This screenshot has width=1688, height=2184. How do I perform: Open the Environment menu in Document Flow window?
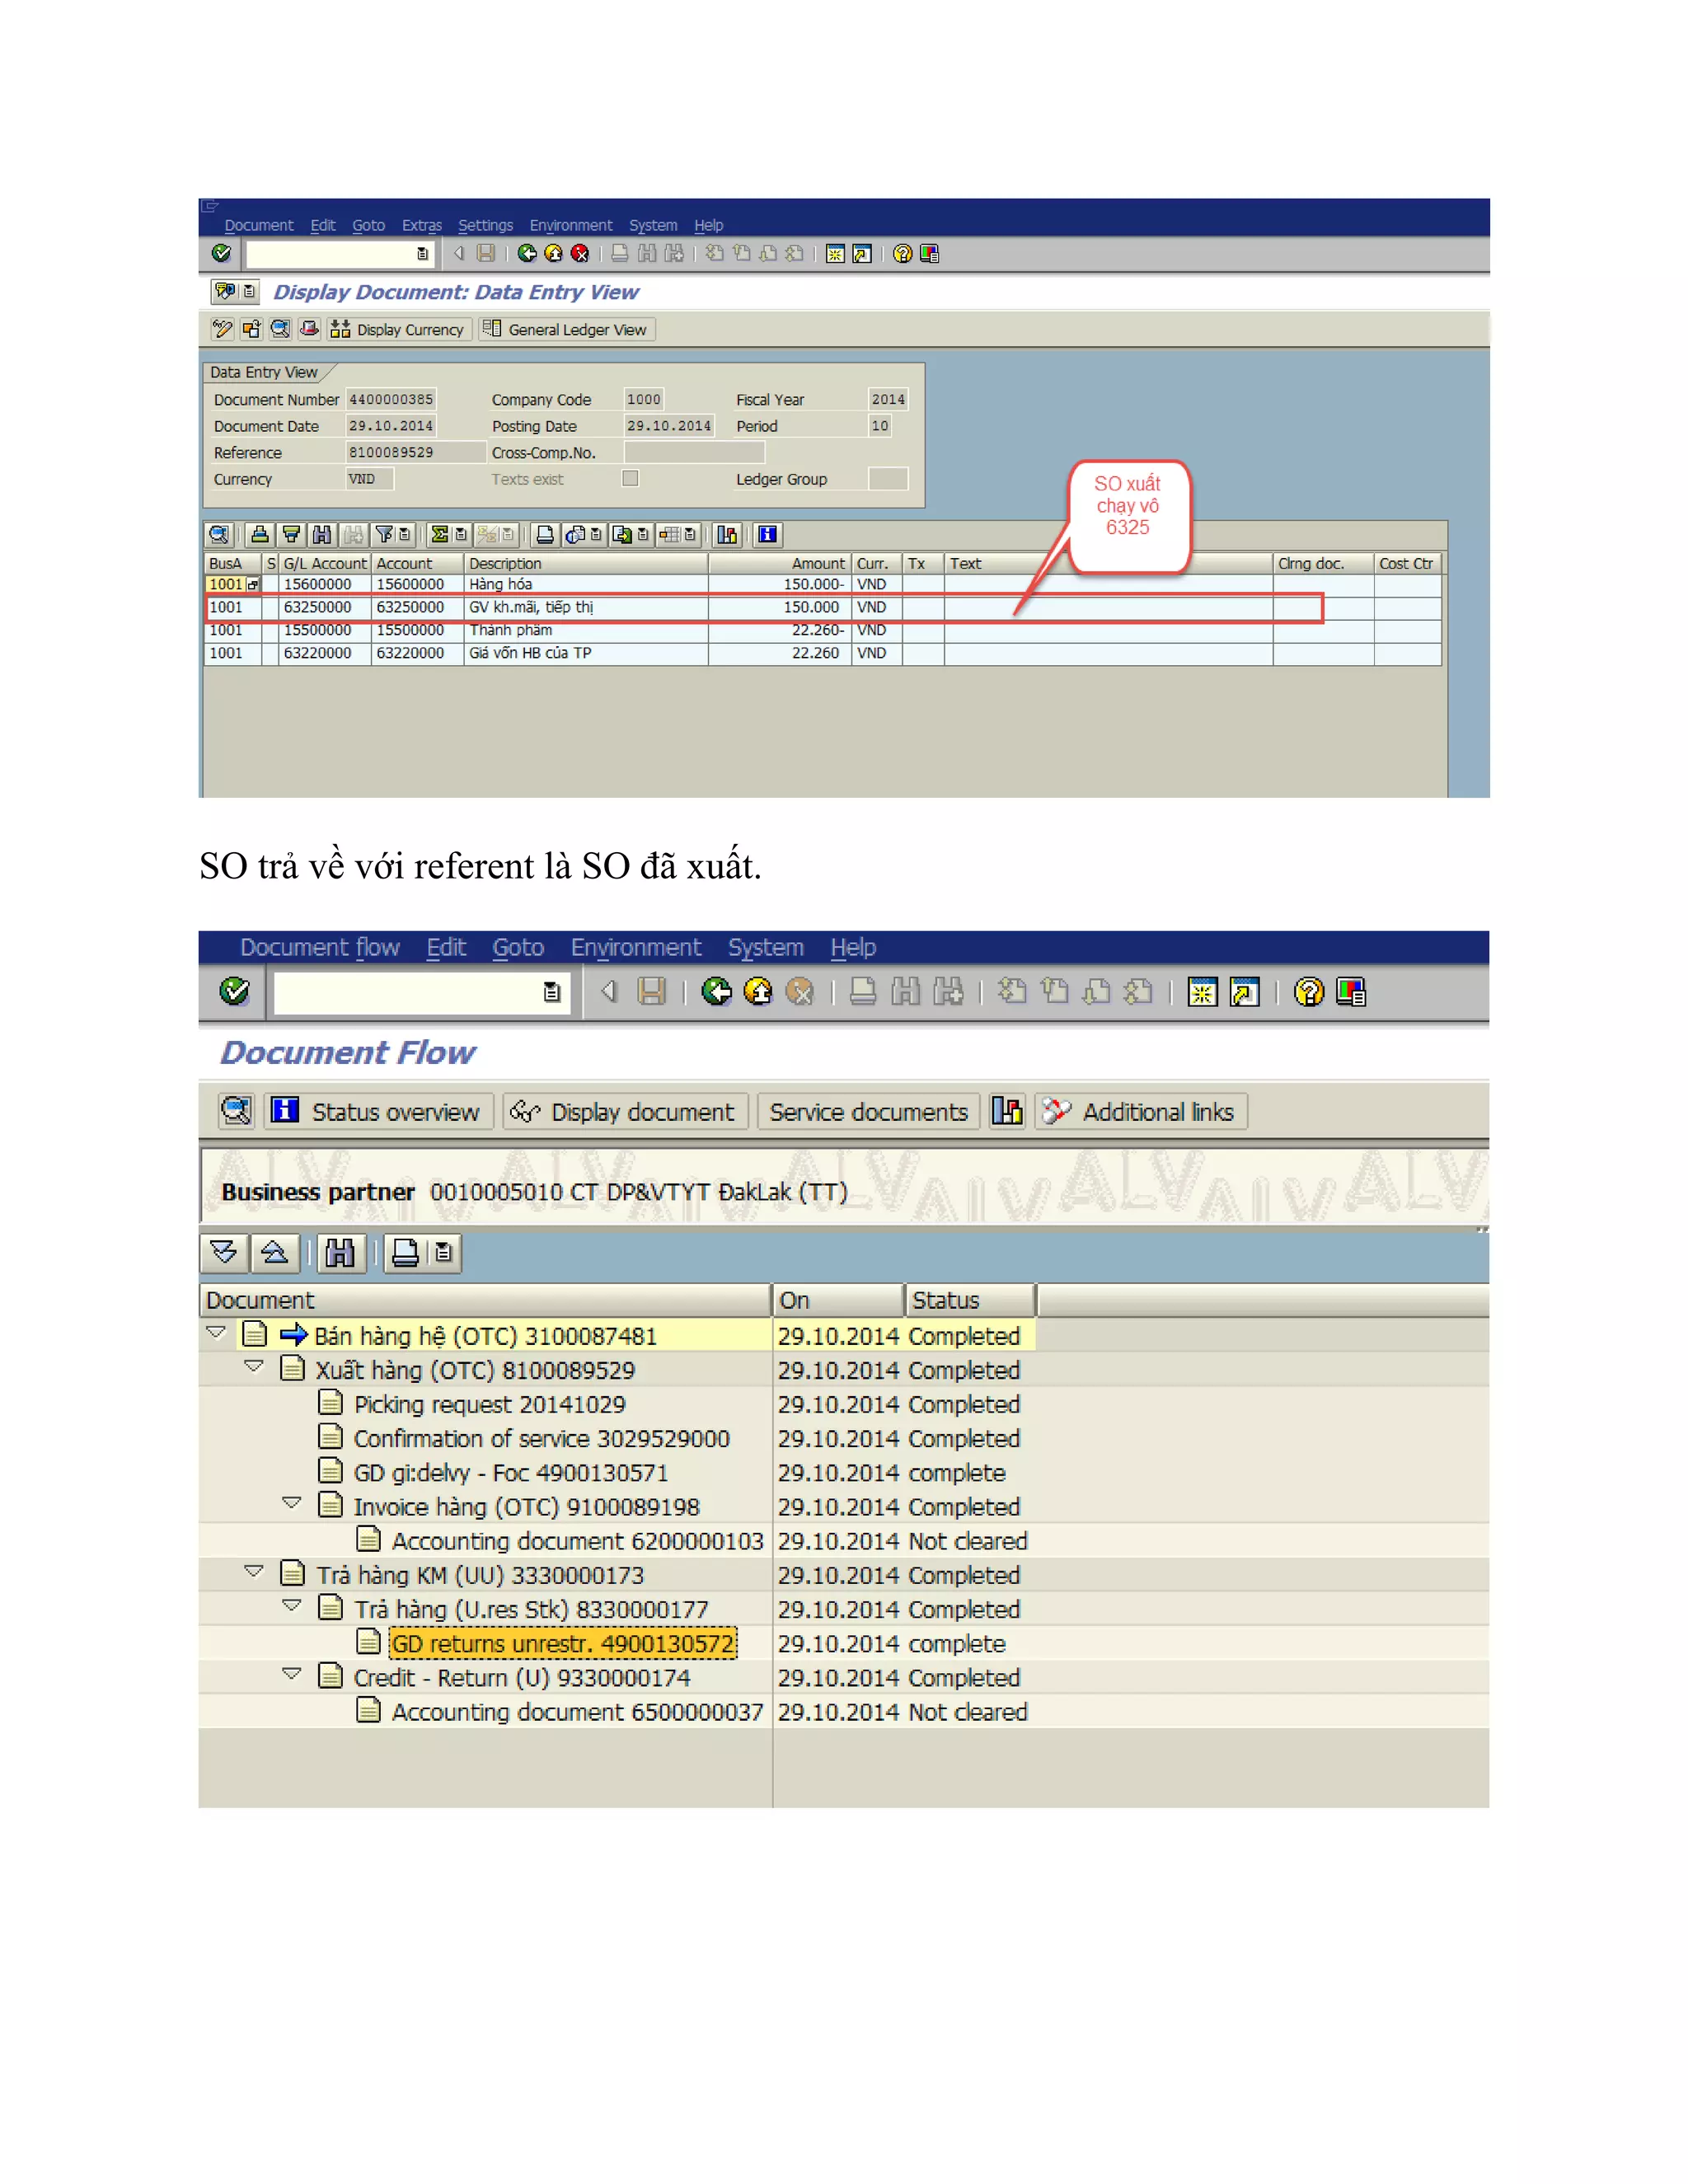tap(635, 947)
